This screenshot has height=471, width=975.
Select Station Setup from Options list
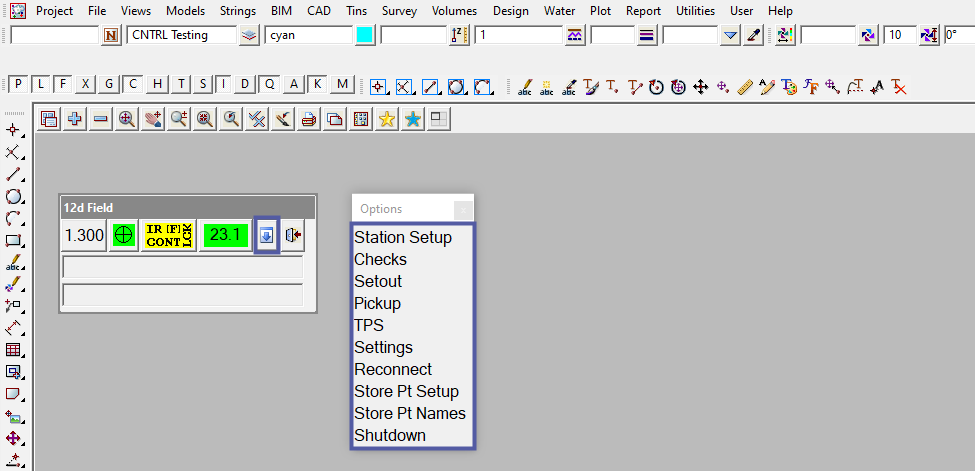[403, 238]
